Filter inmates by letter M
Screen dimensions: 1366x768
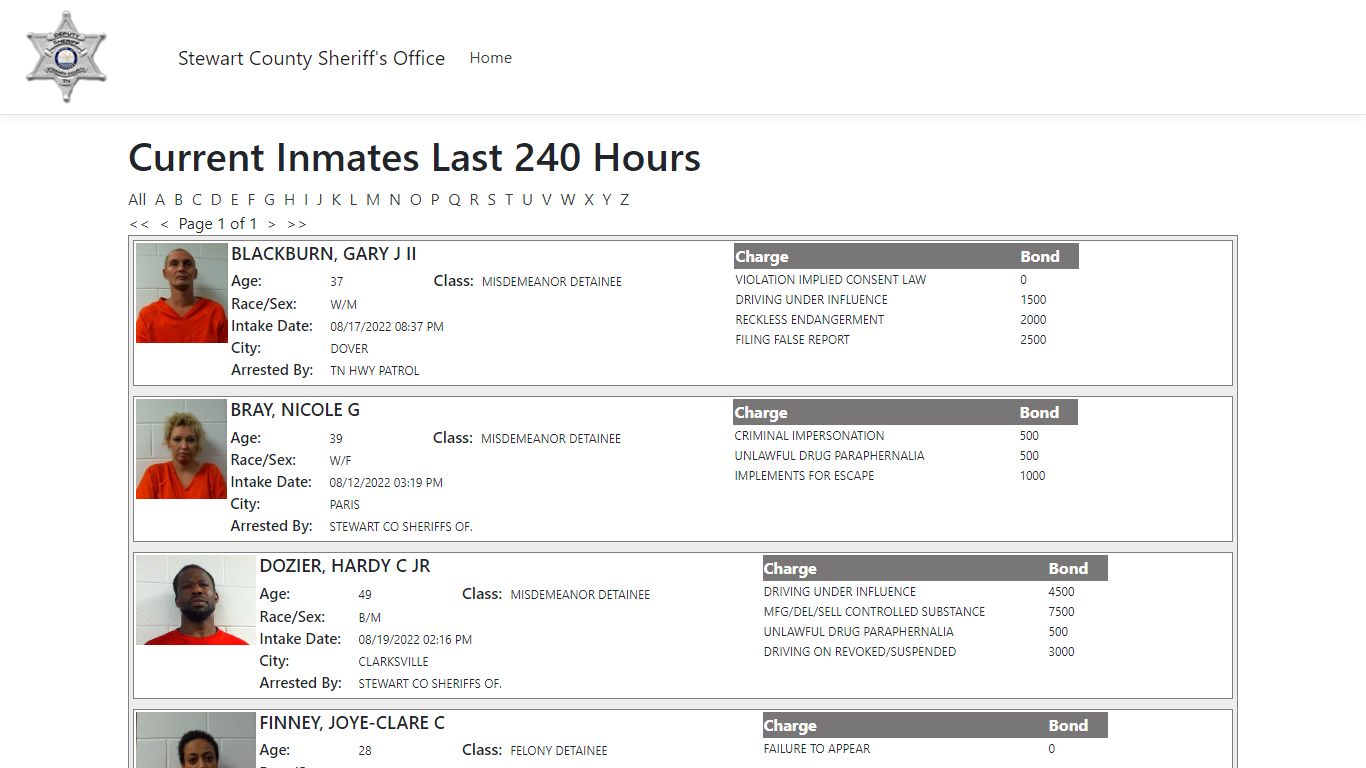pos(373,199)
